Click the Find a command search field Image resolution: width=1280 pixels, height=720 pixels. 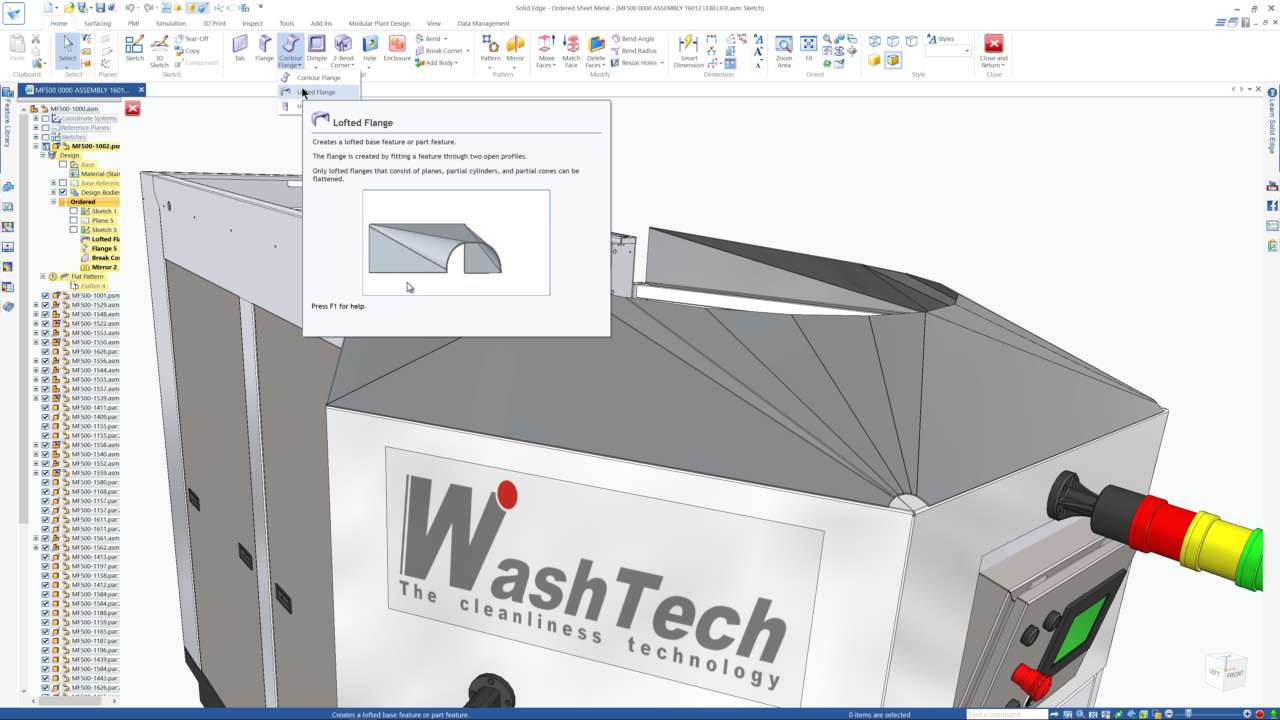tap(1005, 714)
